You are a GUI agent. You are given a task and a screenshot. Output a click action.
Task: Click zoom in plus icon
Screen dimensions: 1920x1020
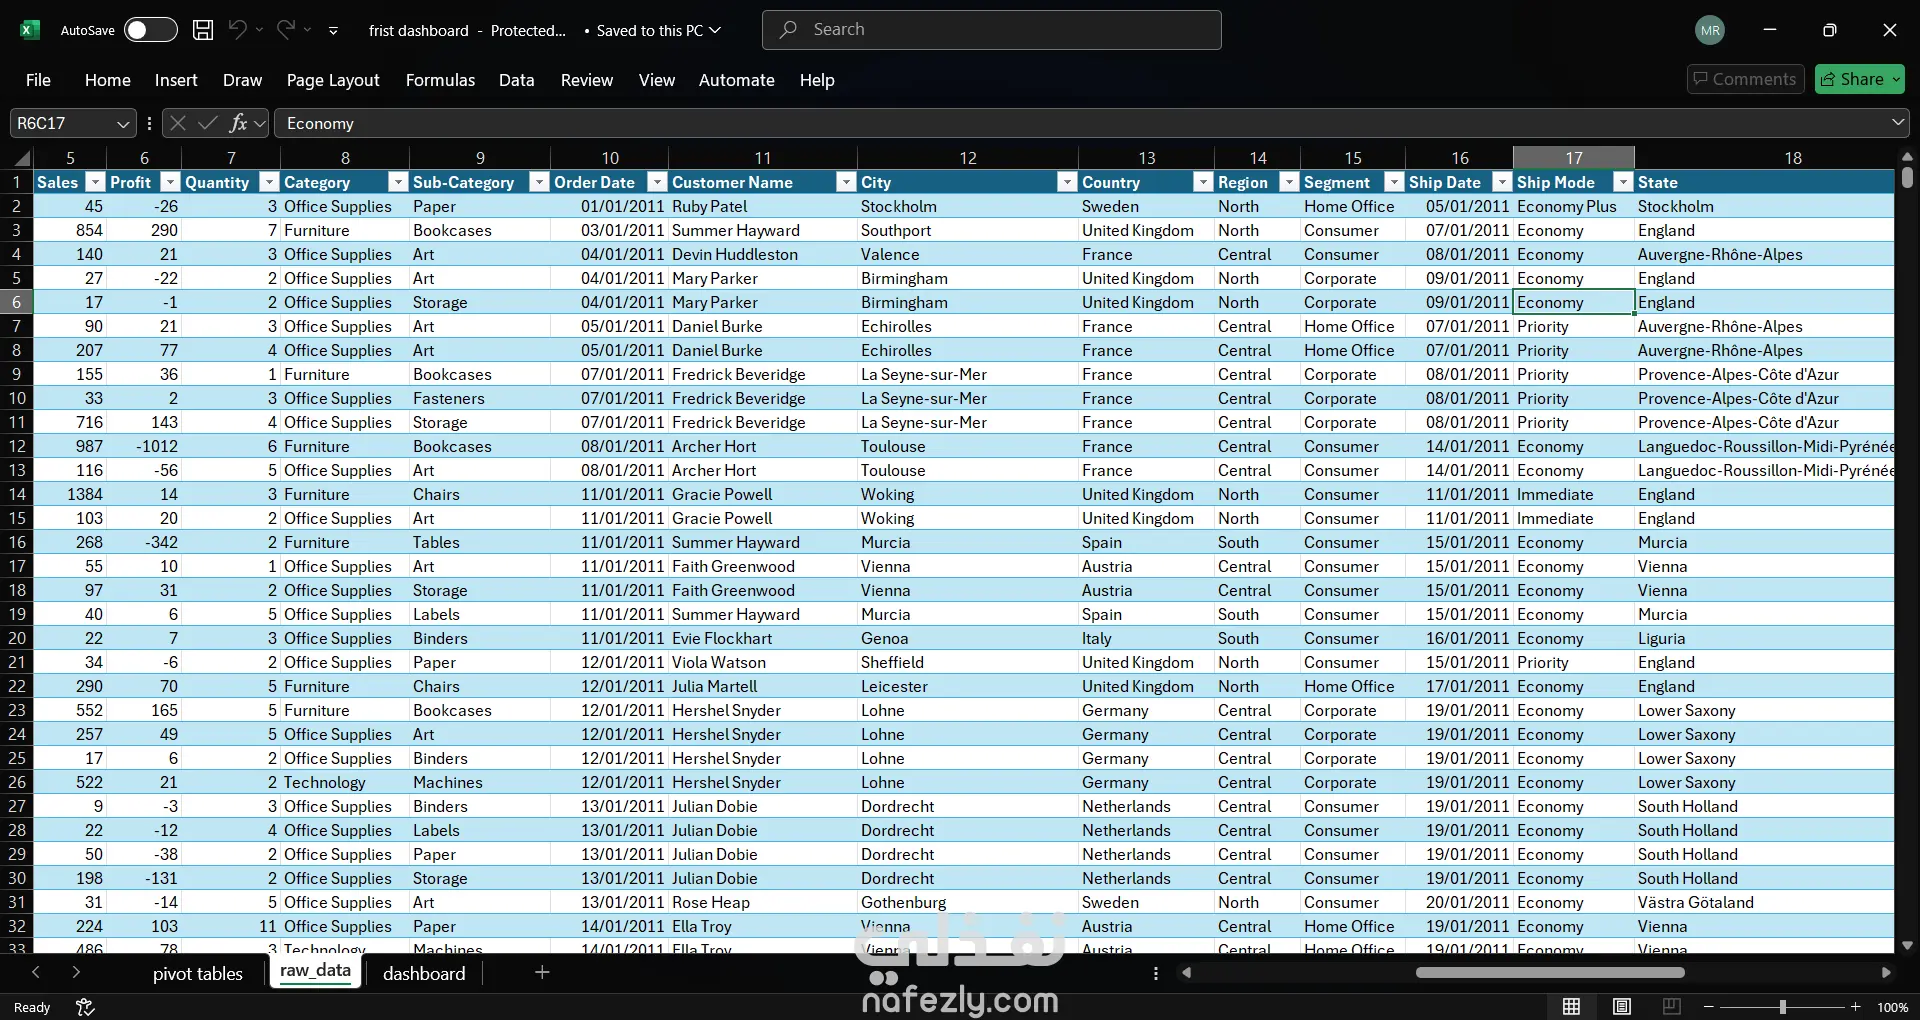pos(1856,1007)
